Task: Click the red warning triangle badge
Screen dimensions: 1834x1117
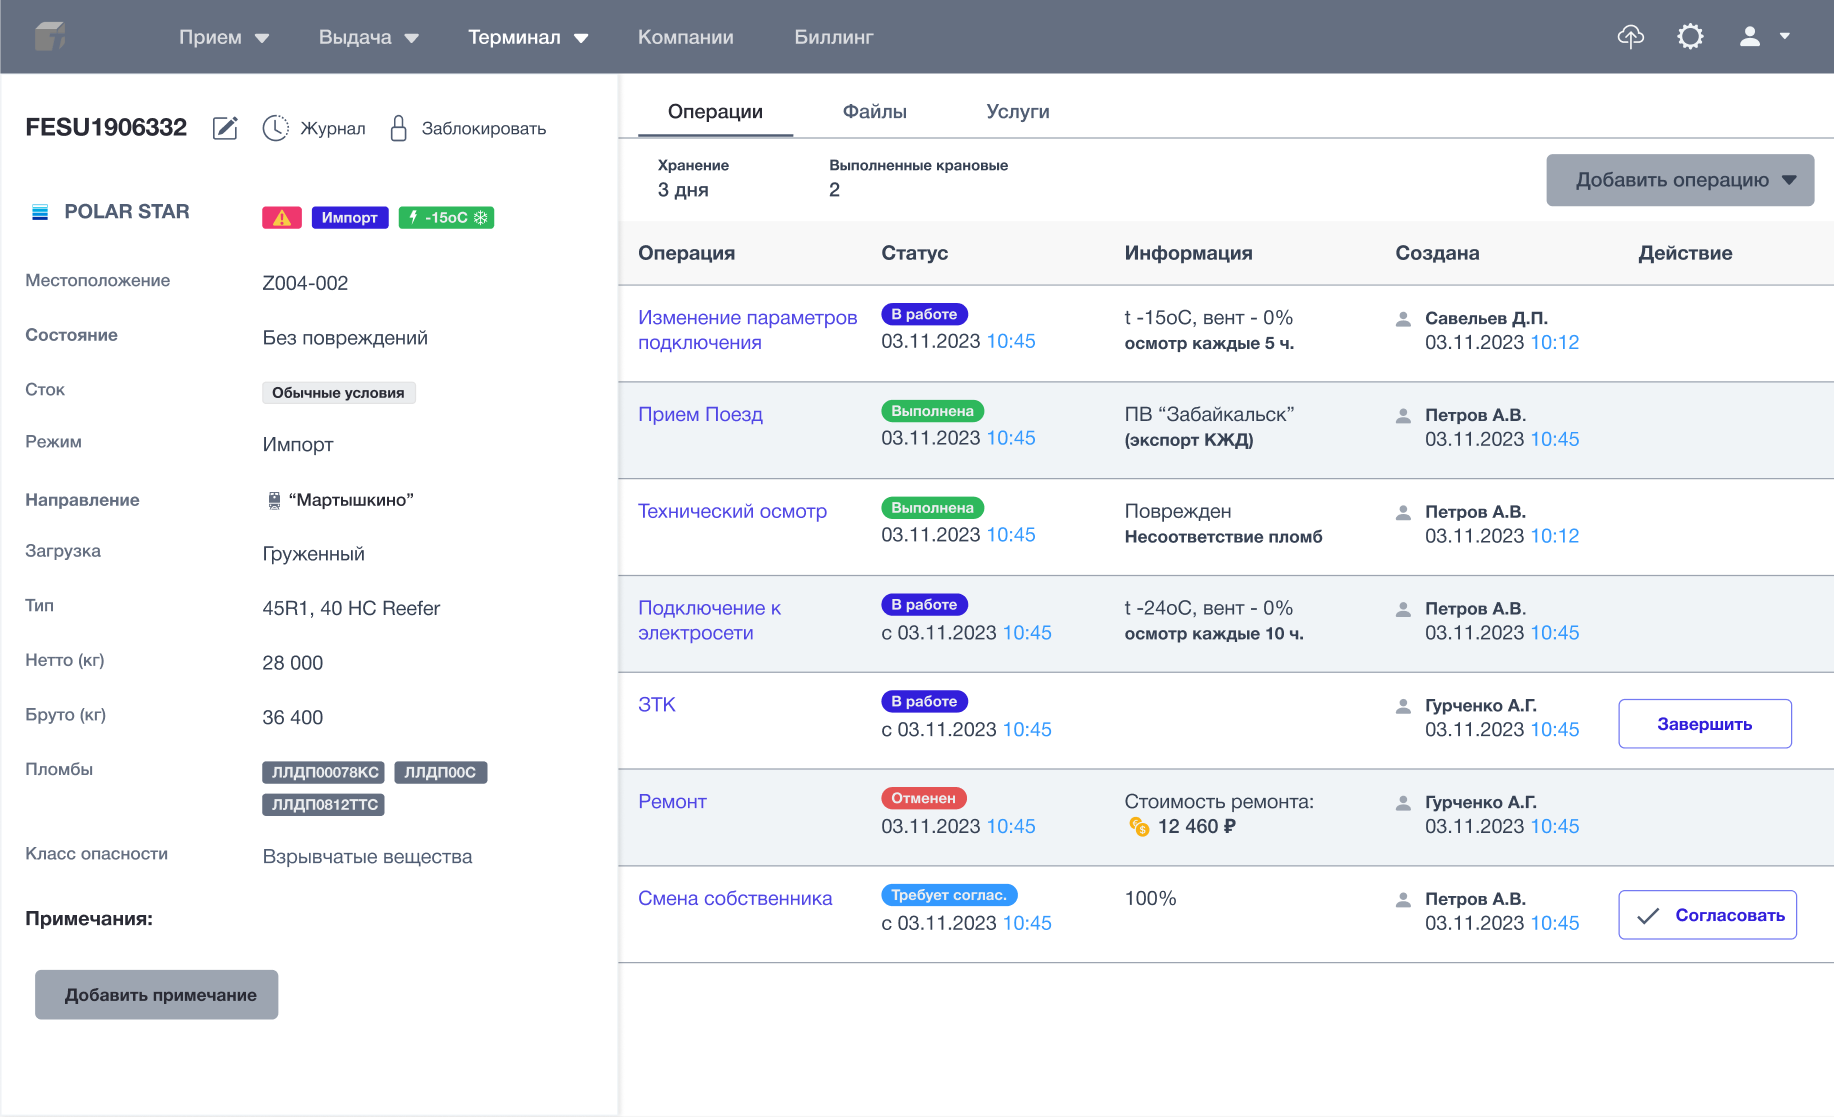Action: coord(282,217)
